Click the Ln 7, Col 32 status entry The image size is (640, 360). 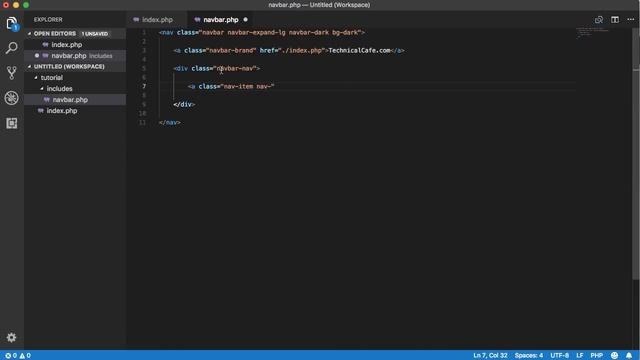point(490,356)
